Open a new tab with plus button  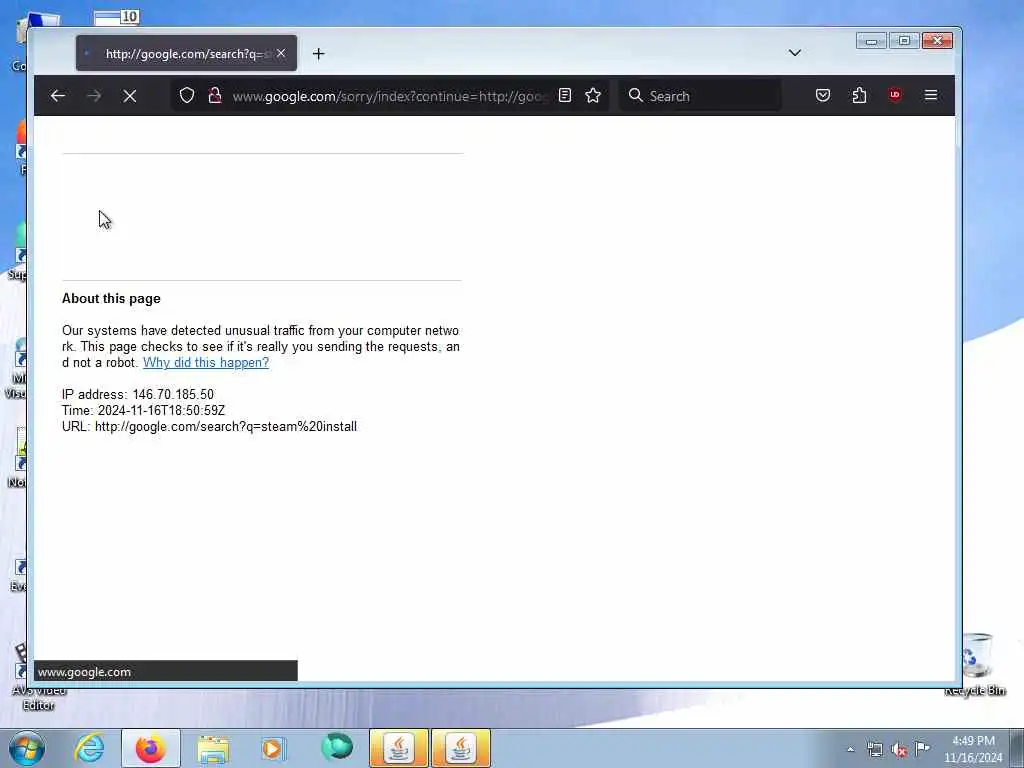[x=319, y=54]
